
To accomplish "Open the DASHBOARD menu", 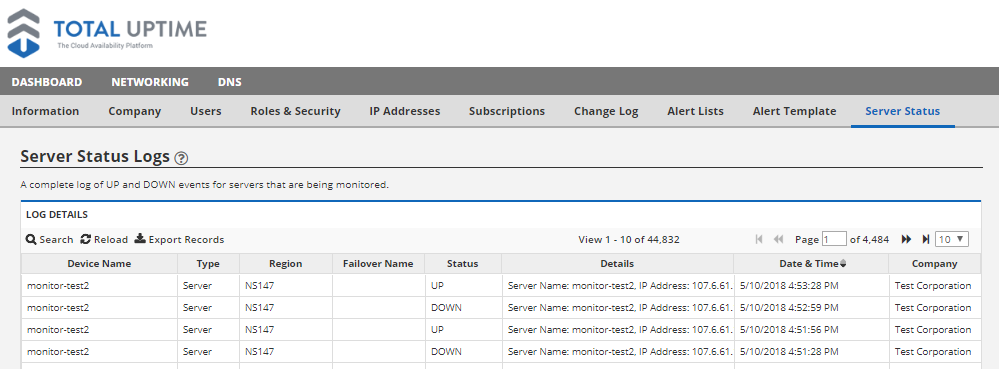I will click(47, 82).
